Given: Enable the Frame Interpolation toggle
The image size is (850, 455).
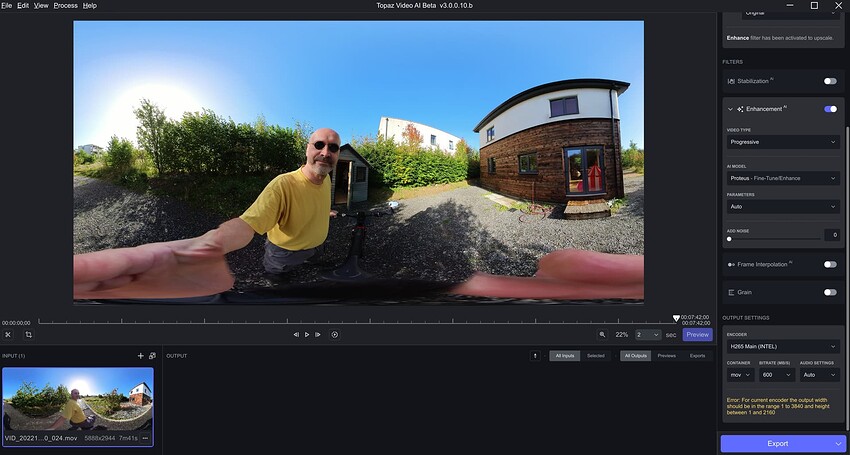Looking at the screenshot, I should tap(830, 264).
